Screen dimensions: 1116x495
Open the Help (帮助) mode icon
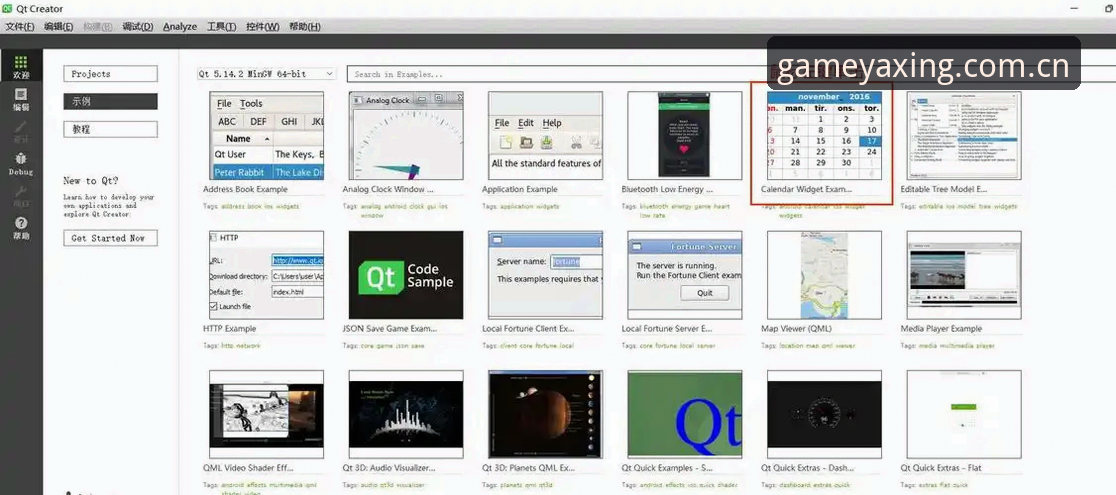[21, 229]
